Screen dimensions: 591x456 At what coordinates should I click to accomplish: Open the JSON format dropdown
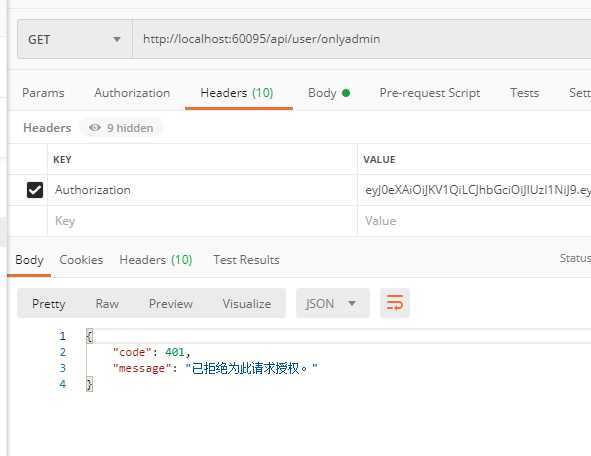click(x=332, y=304)
